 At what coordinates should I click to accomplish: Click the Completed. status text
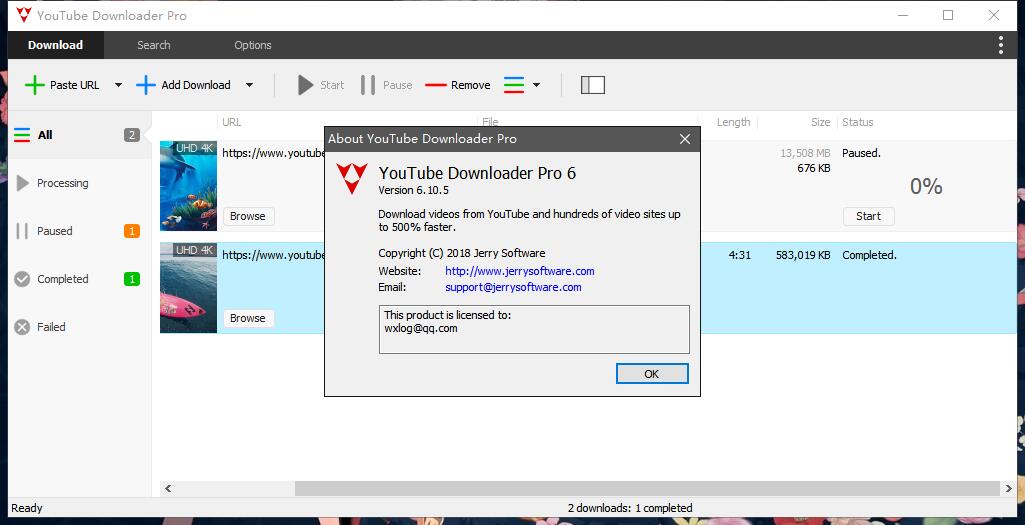[869, 256]
